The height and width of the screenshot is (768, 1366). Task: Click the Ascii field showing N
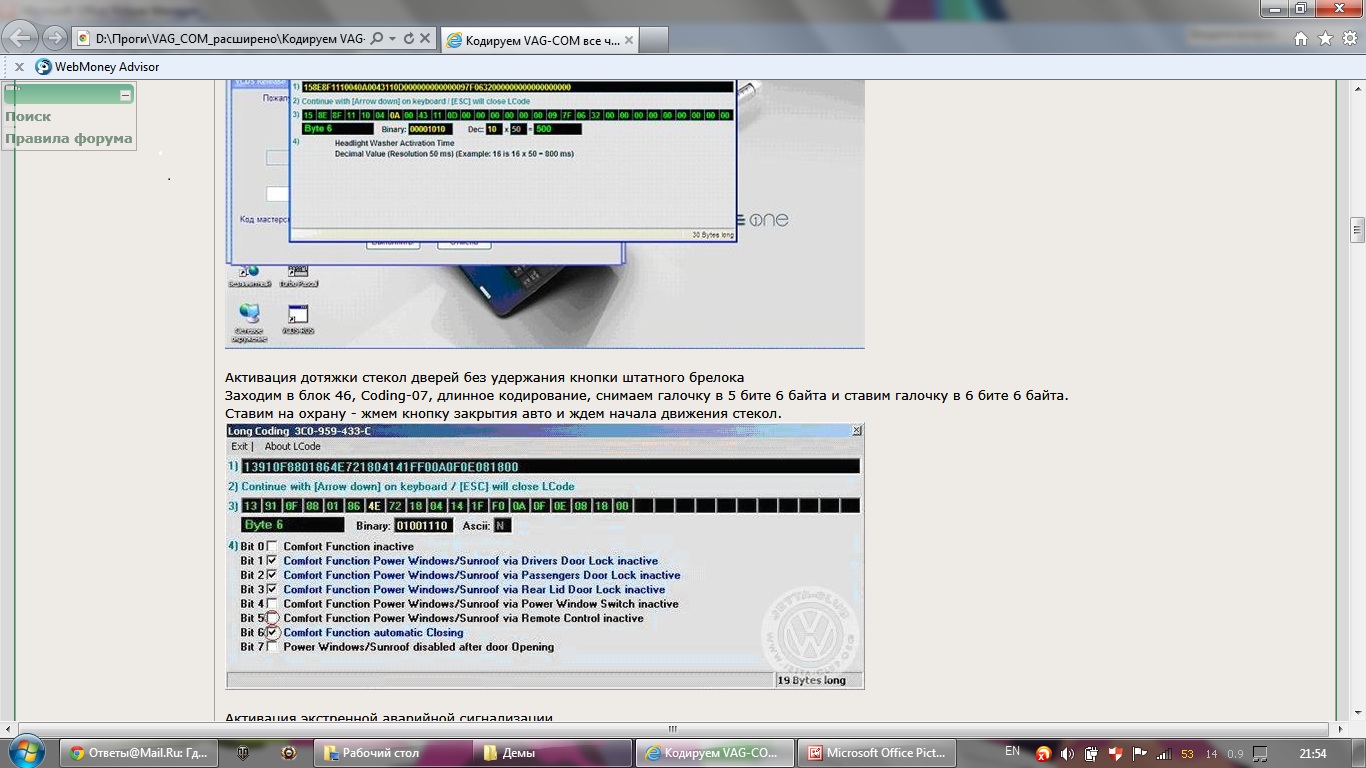pos(502,525)
